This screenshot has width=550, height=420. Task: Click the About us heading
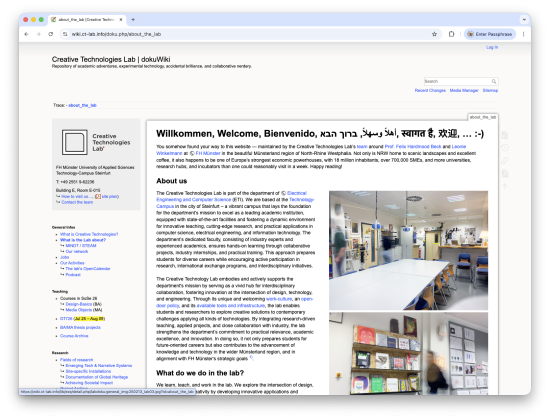click(x=172, y=181)
